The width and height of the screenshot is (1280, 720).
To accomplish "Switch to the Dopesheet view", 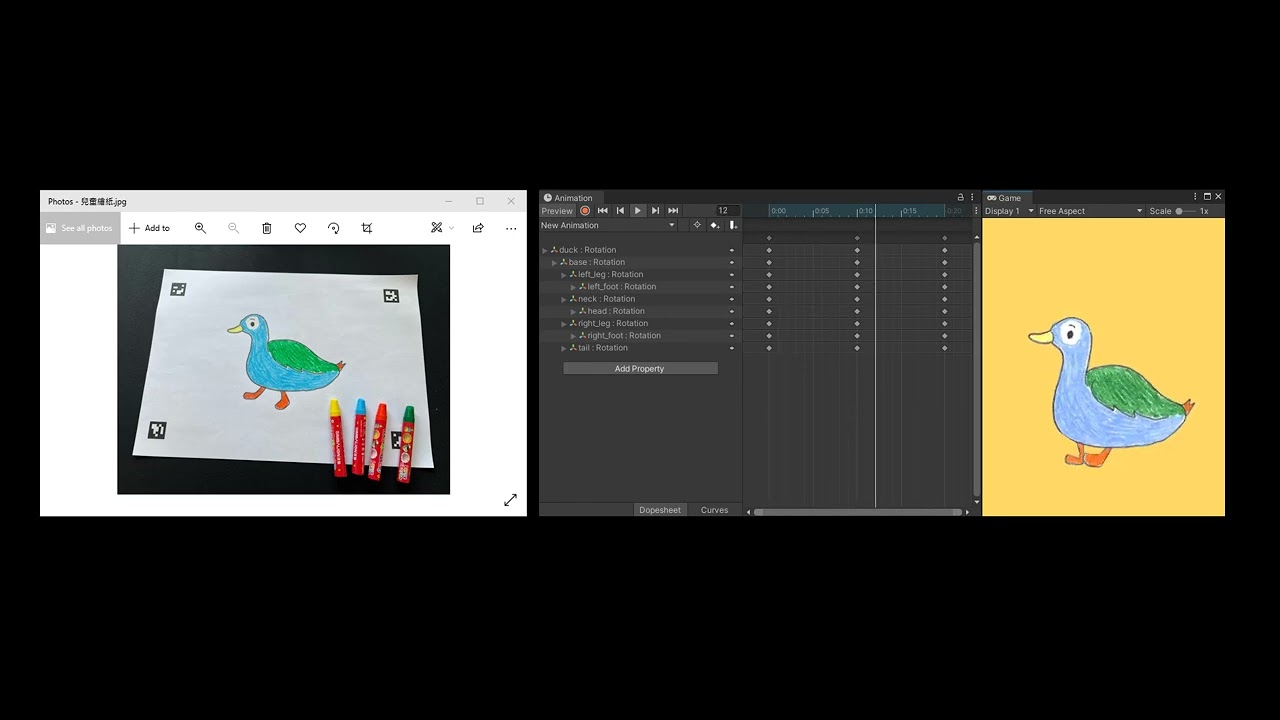I will 660,510.
